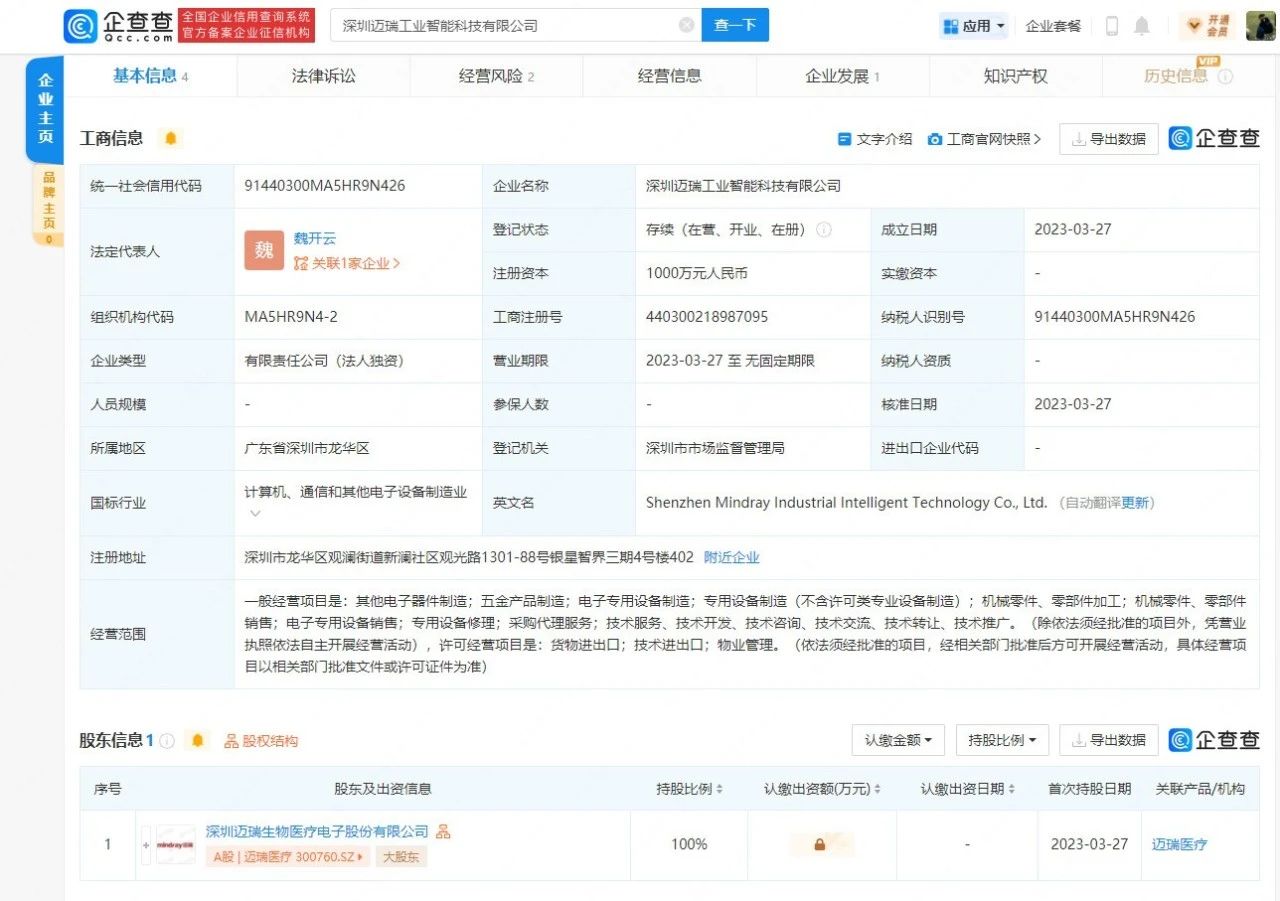Open the 持股比例 filter dropdown

1002,740
